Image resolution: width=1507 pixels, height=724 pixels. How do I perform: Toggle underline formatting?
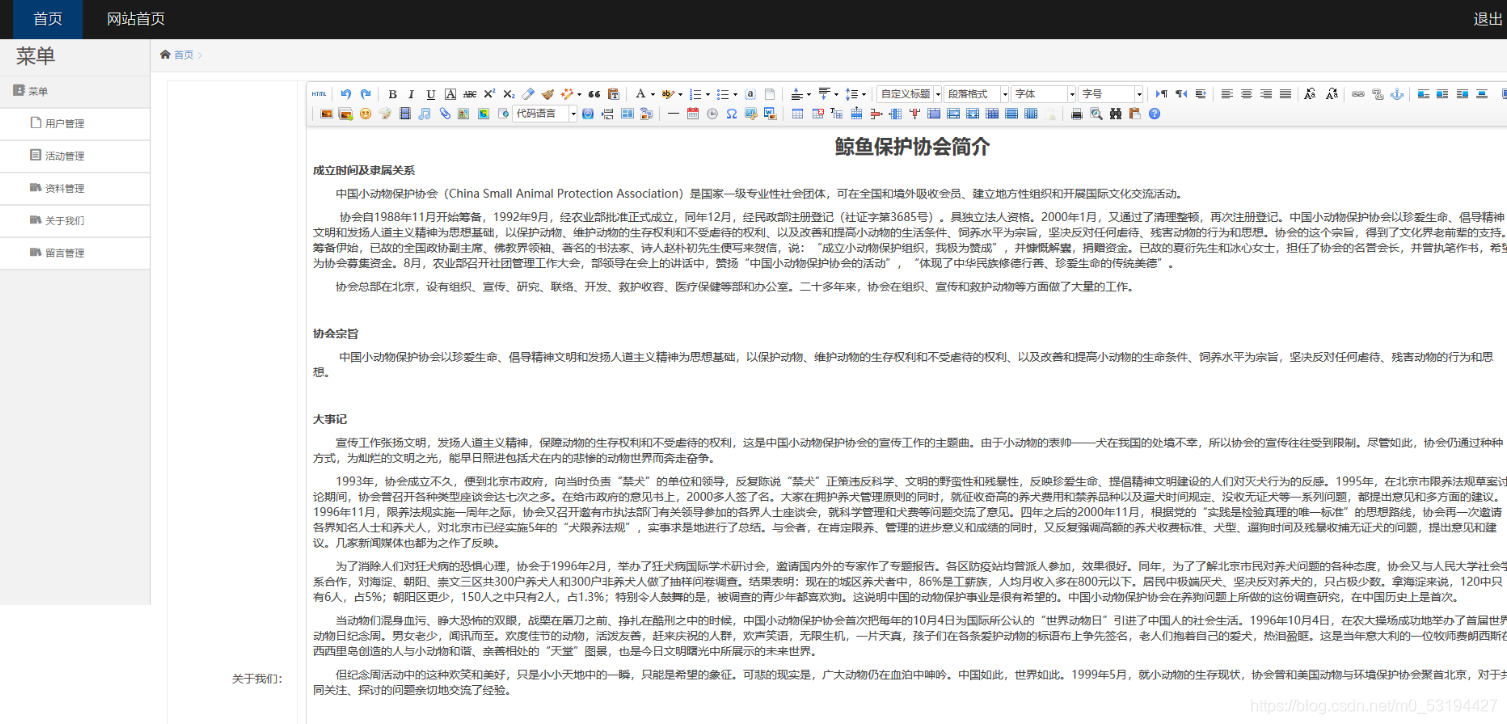pyautogui.click(x=431, y=94)
